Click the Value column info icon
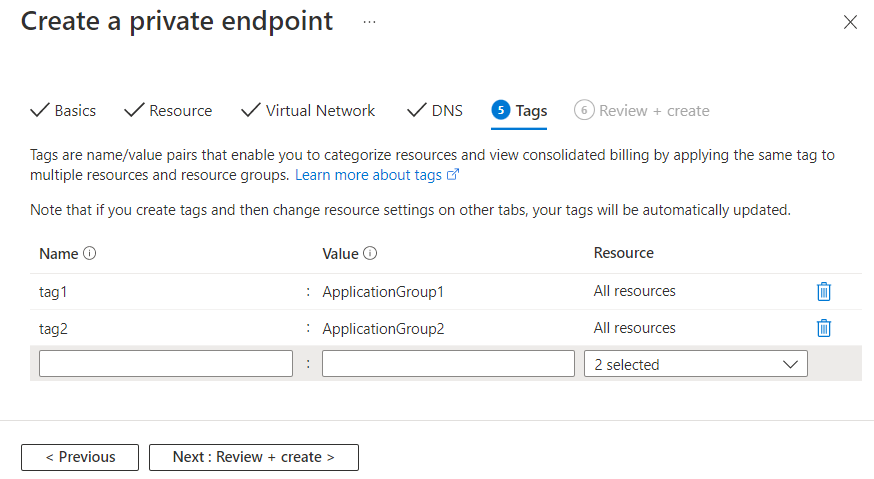Image resolution: width=874 pixels, height=479 pixels. click(x=370, y=254)
